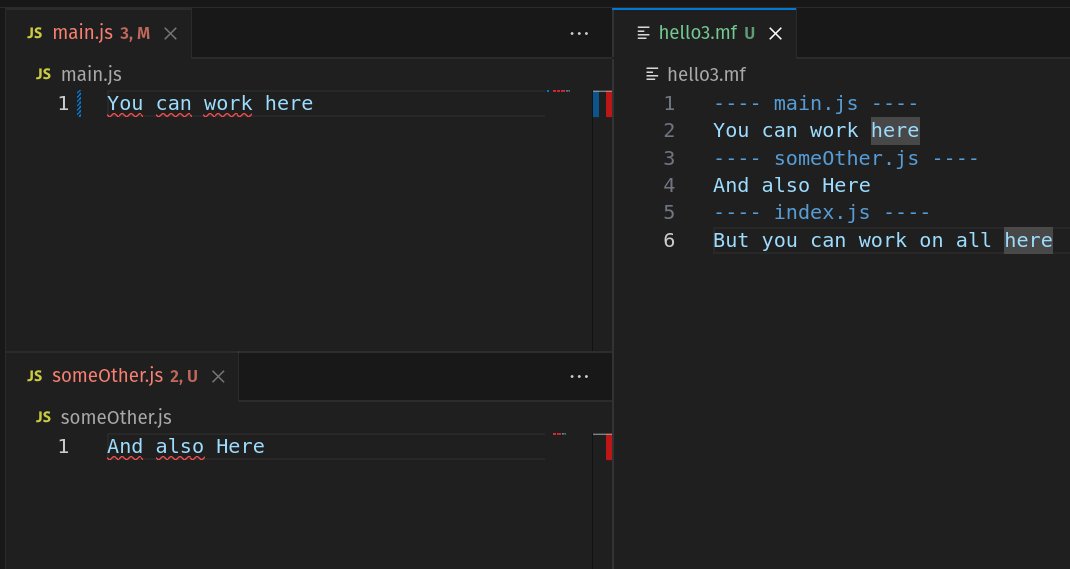Click JS icon in someOther.js breadcrumb
Screen dimensions: 1070x569
44,417
